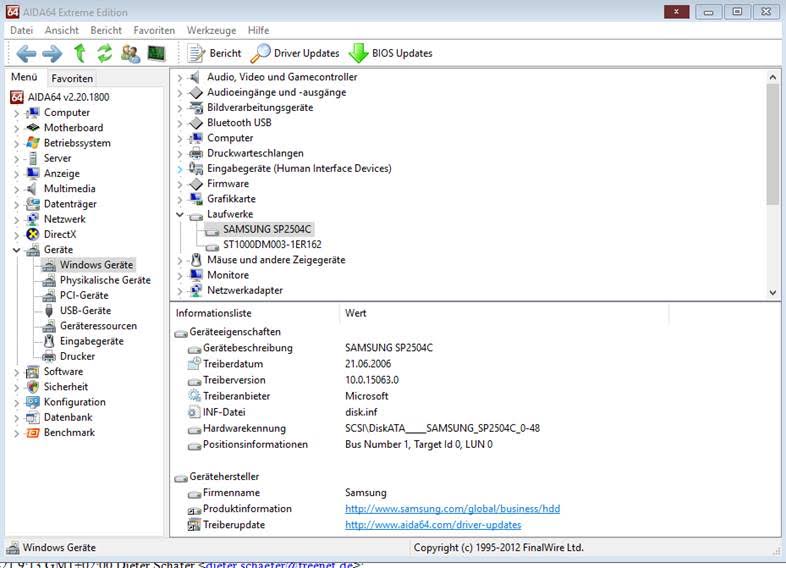Viewport: 786px width, 568px height.
Task: Select Server icon in sidebar tree
Action: pos(33,158)
